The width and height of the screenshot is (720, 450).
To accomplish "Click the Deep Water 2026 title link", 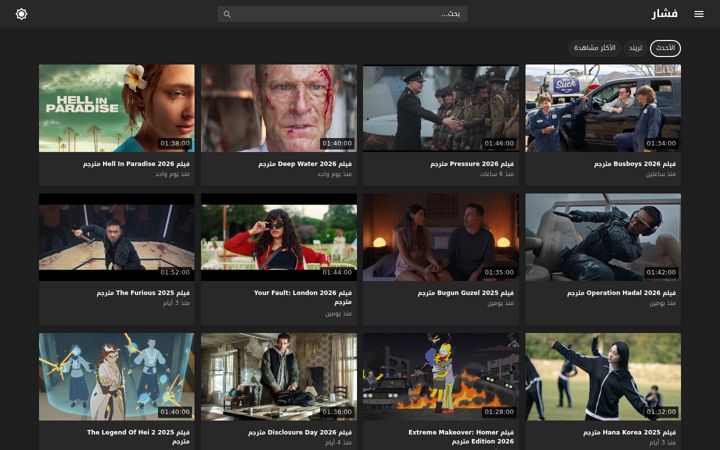I will coord(305,164).
